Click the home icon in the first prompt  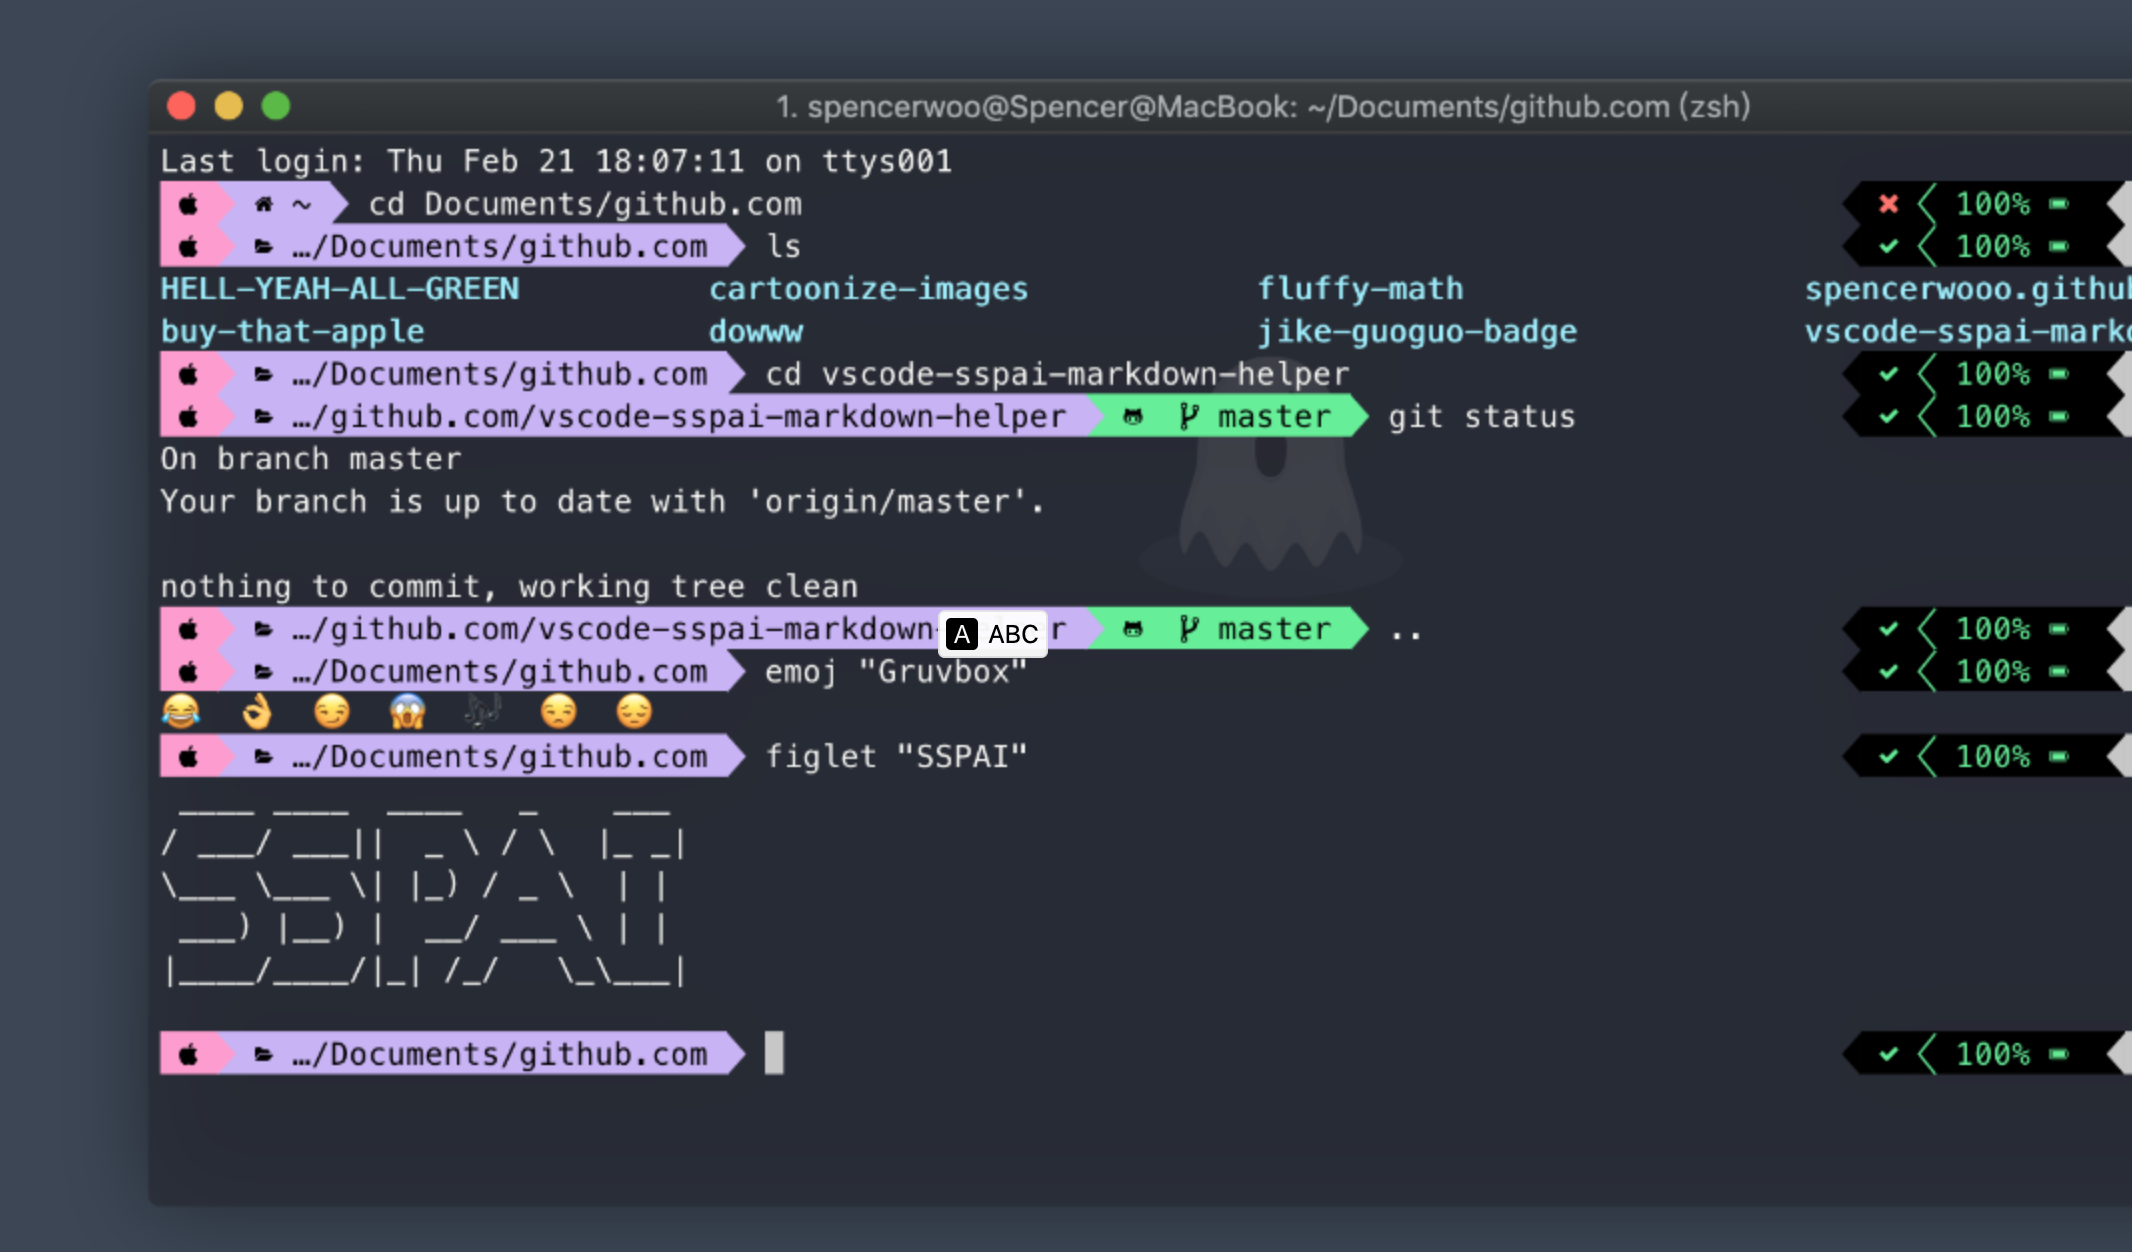click(262, 203)
